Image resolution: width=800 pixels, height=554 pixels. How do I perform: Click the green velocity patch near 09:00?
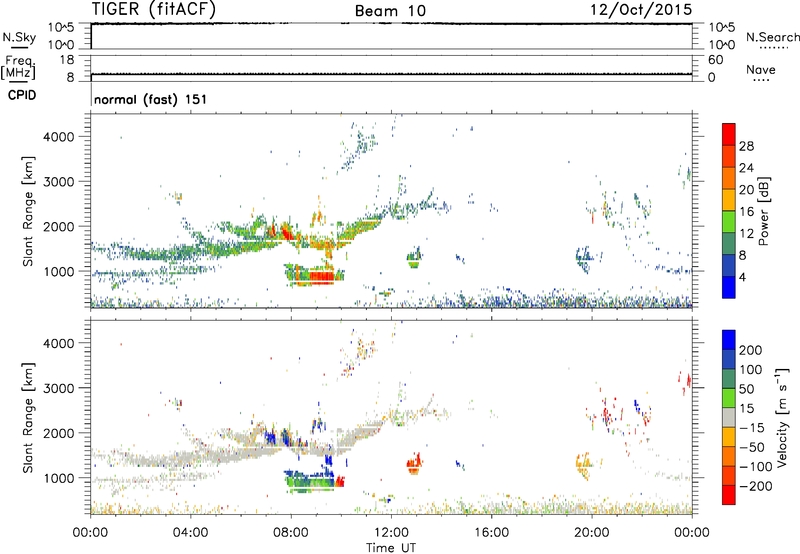(311, 482)
